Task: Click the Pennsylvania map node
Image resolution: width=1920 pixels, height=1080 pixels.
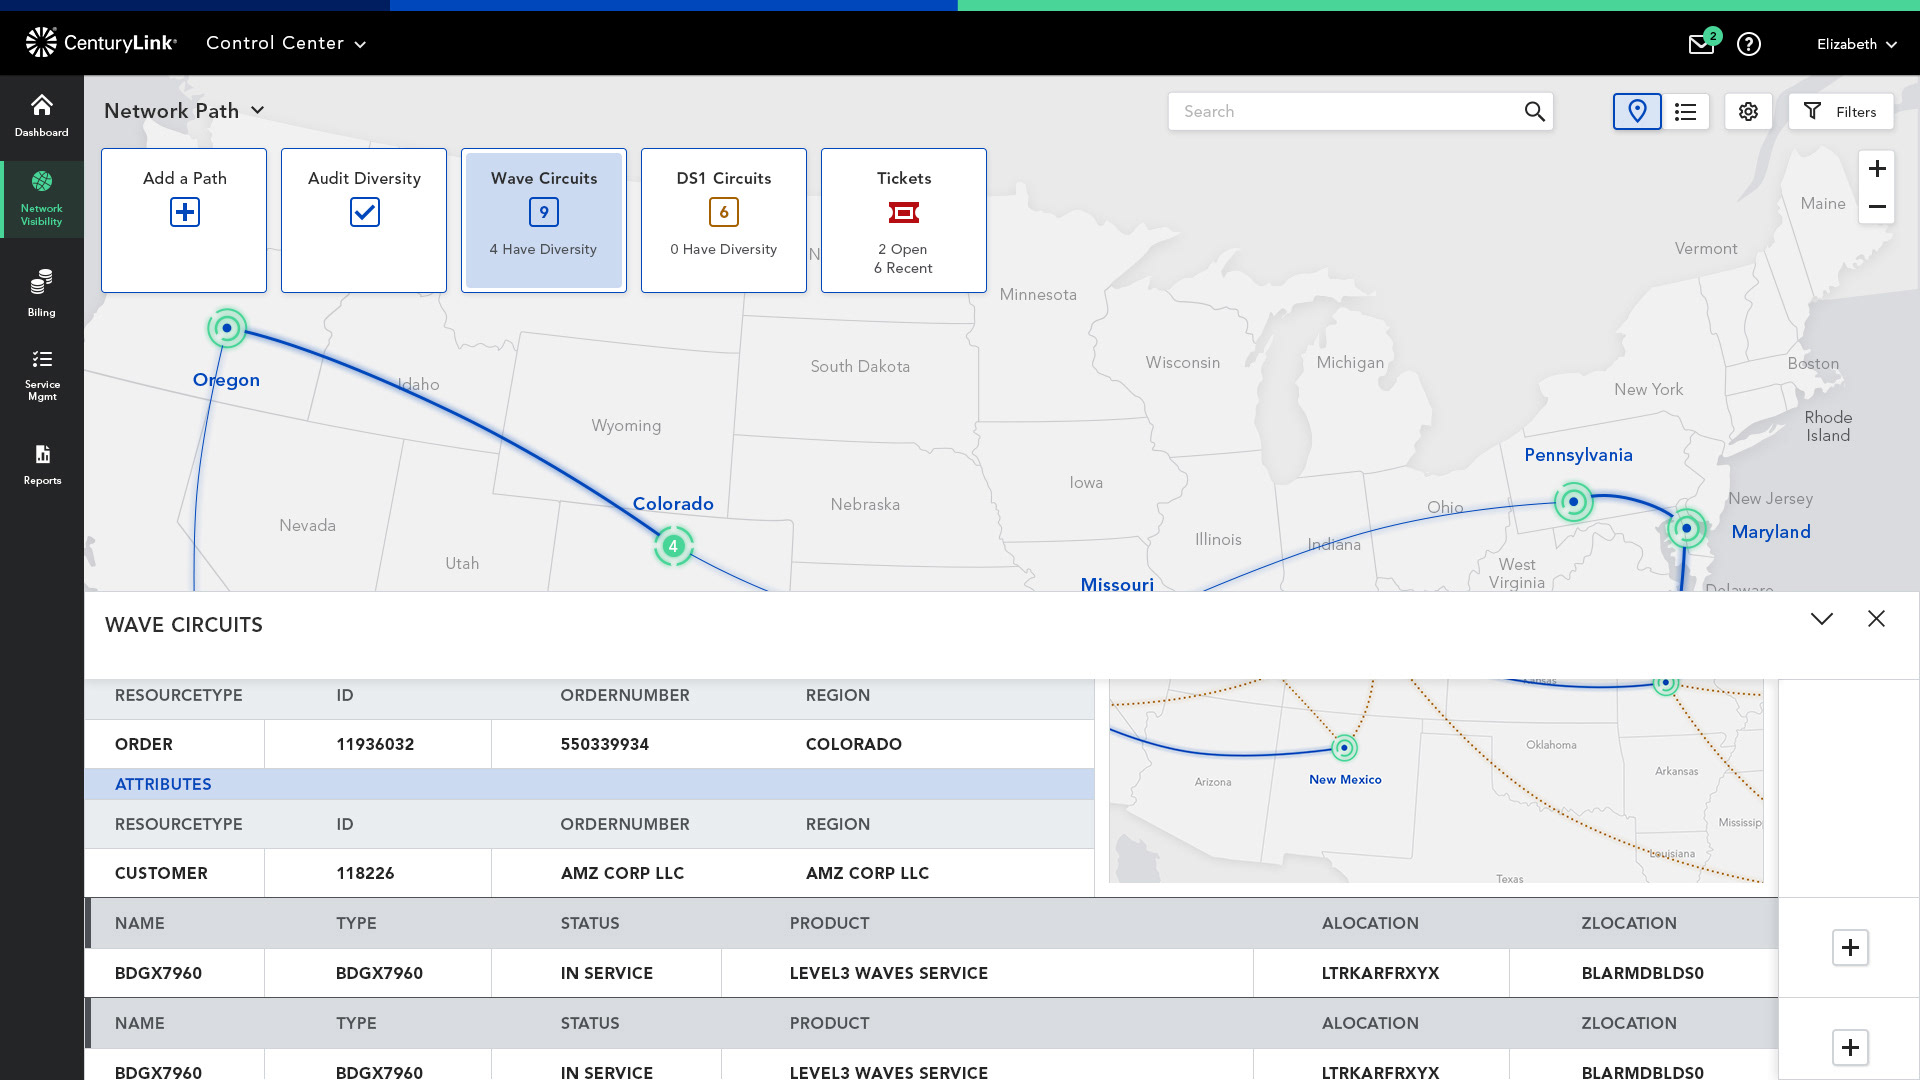Action: [1574, 502]
